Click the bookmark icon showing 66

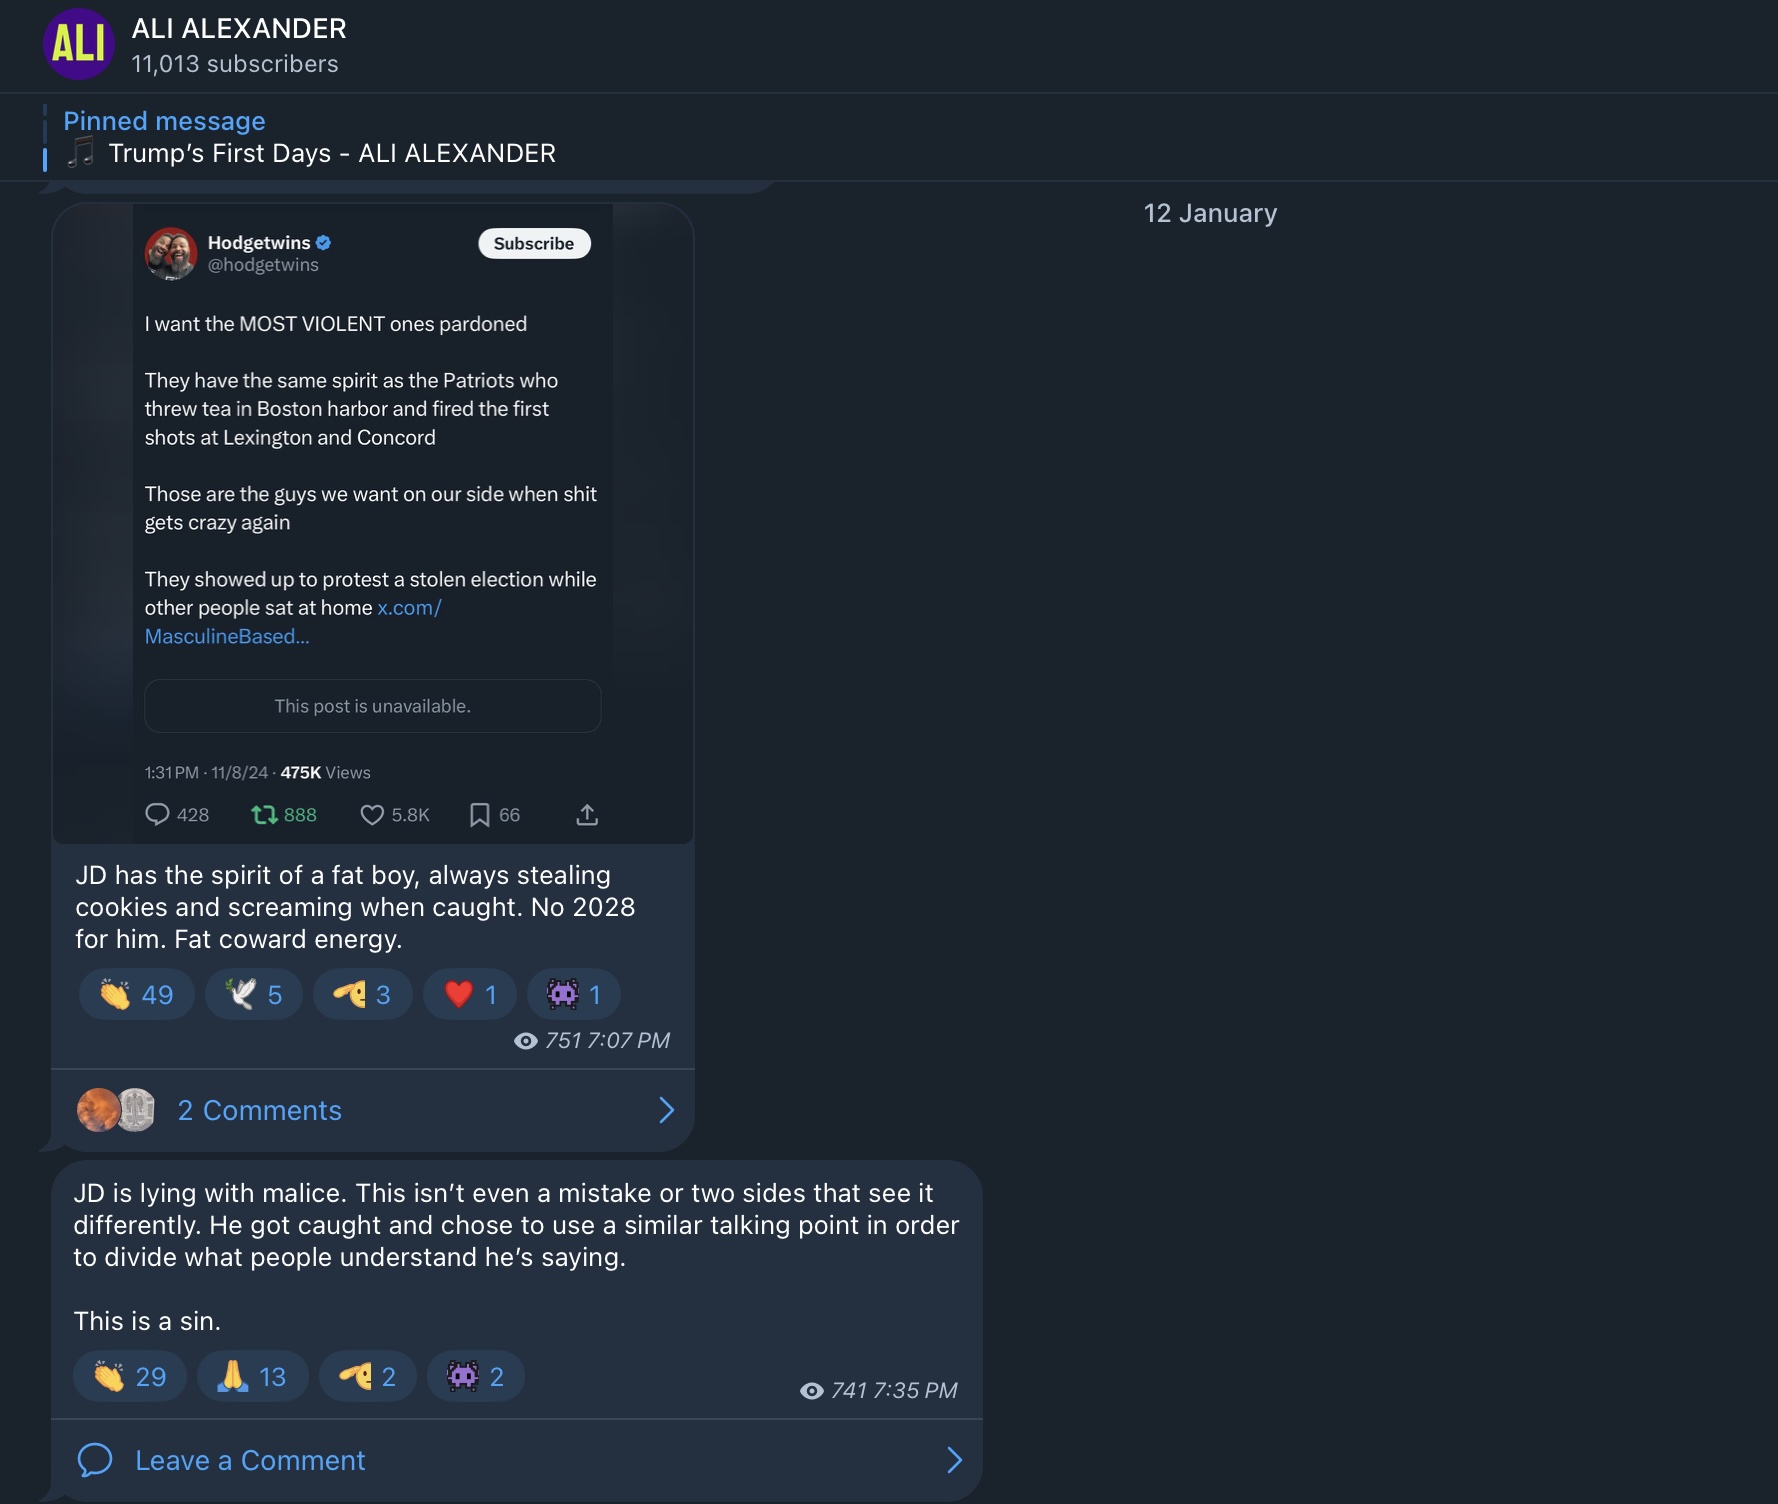click(x=480, y=815)
